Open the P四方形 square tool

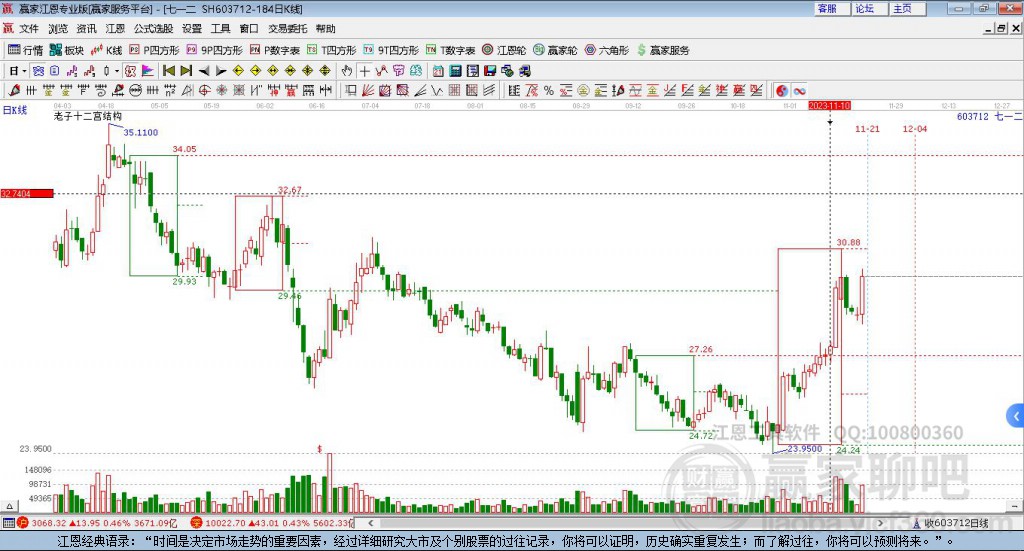[x=154, y=50]
